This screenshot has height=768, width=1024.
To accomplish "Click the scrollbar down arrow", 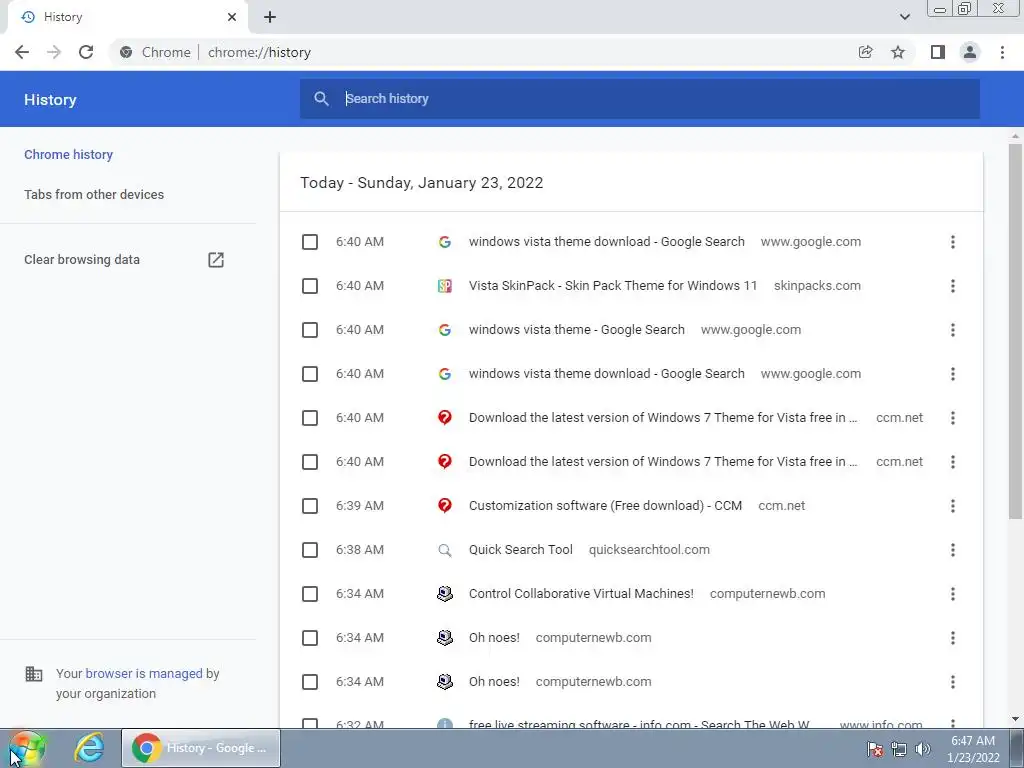I will click(1015, 719).
